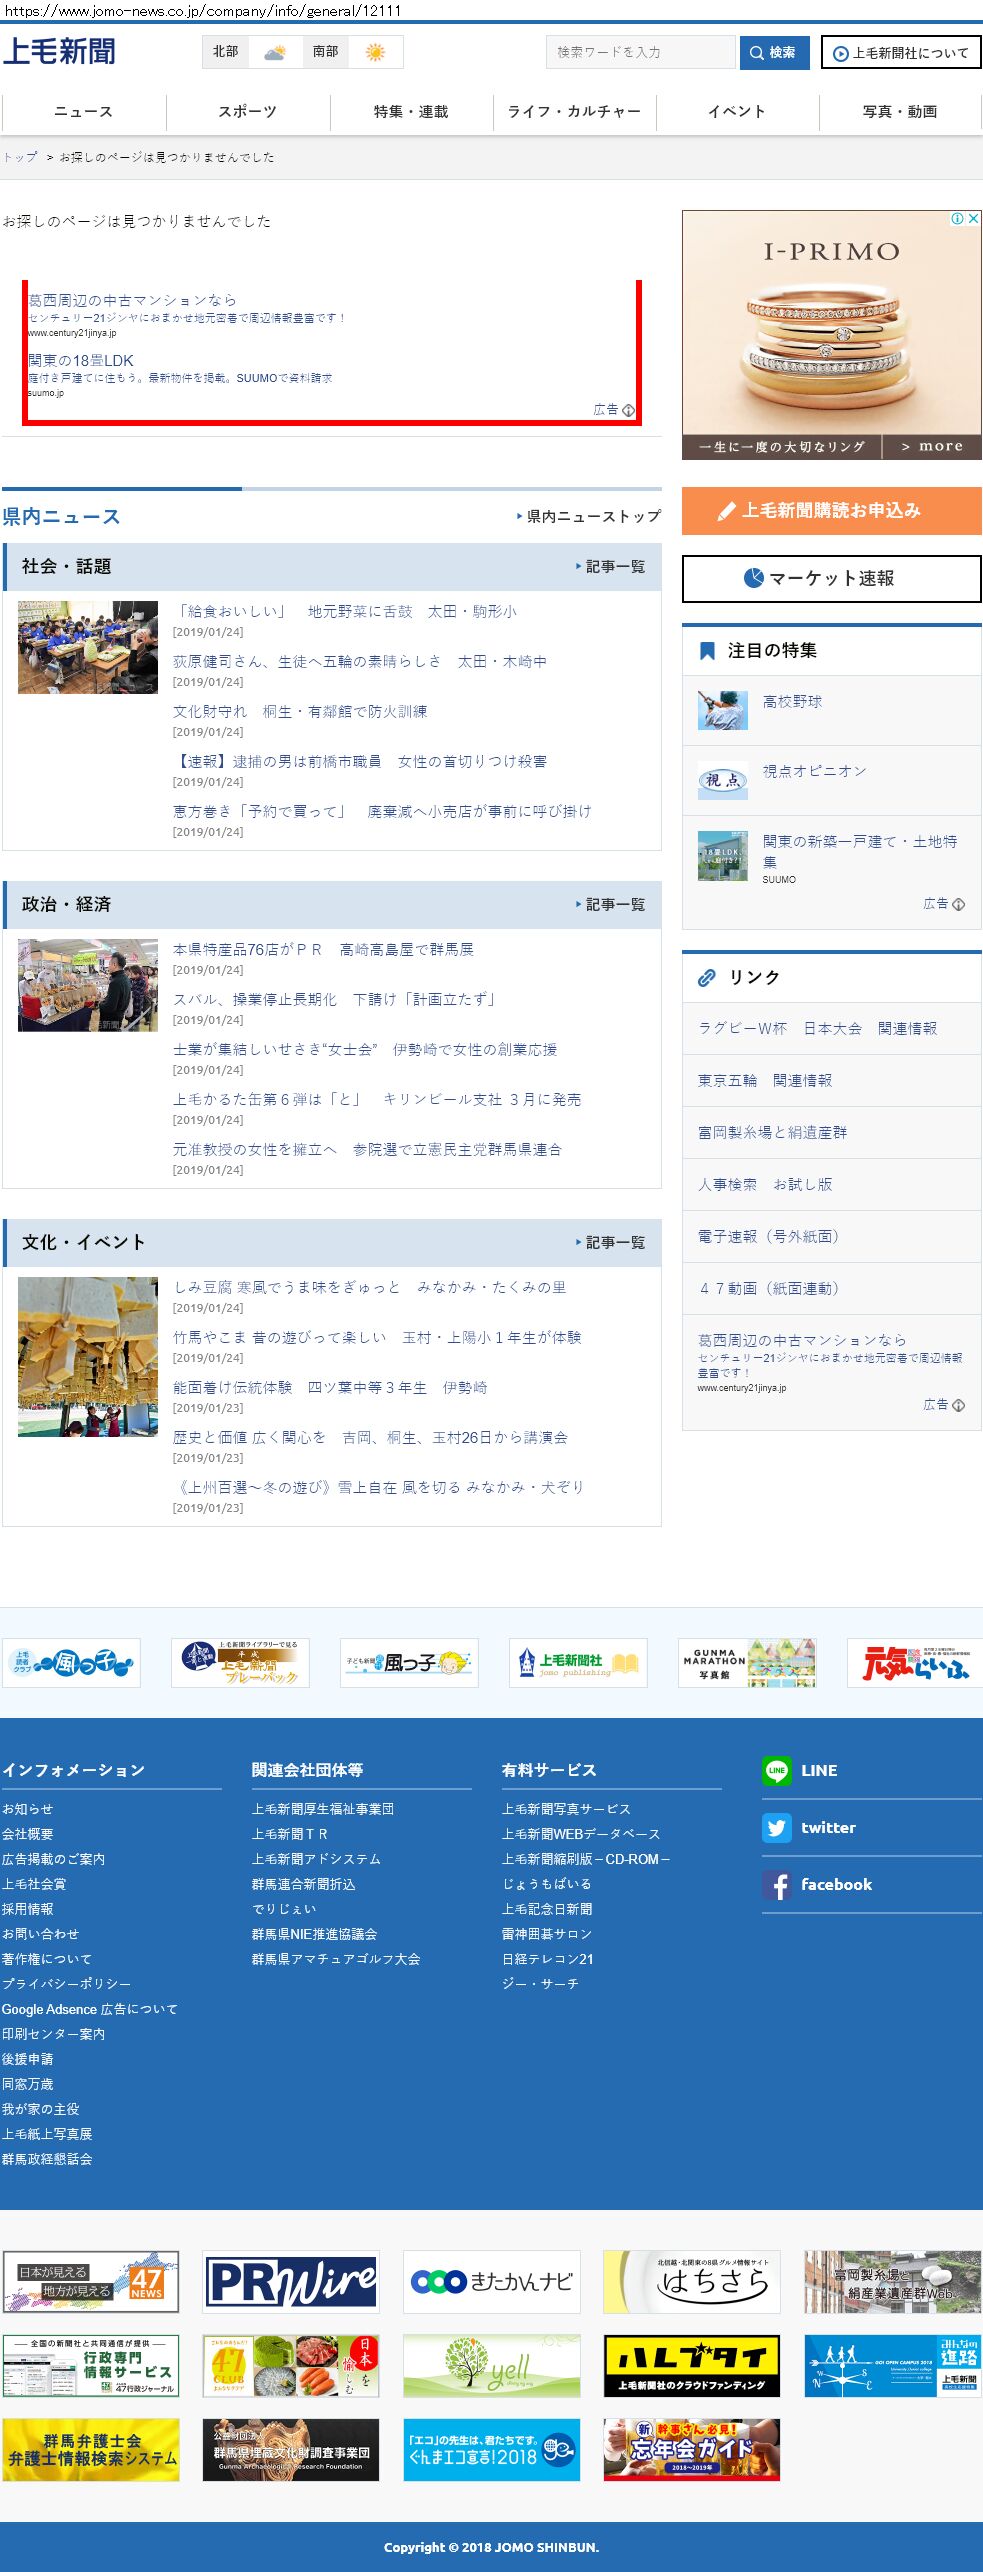
Task: Open 記事一覧 for 政治・経済 section
Action: pos(611,905)
